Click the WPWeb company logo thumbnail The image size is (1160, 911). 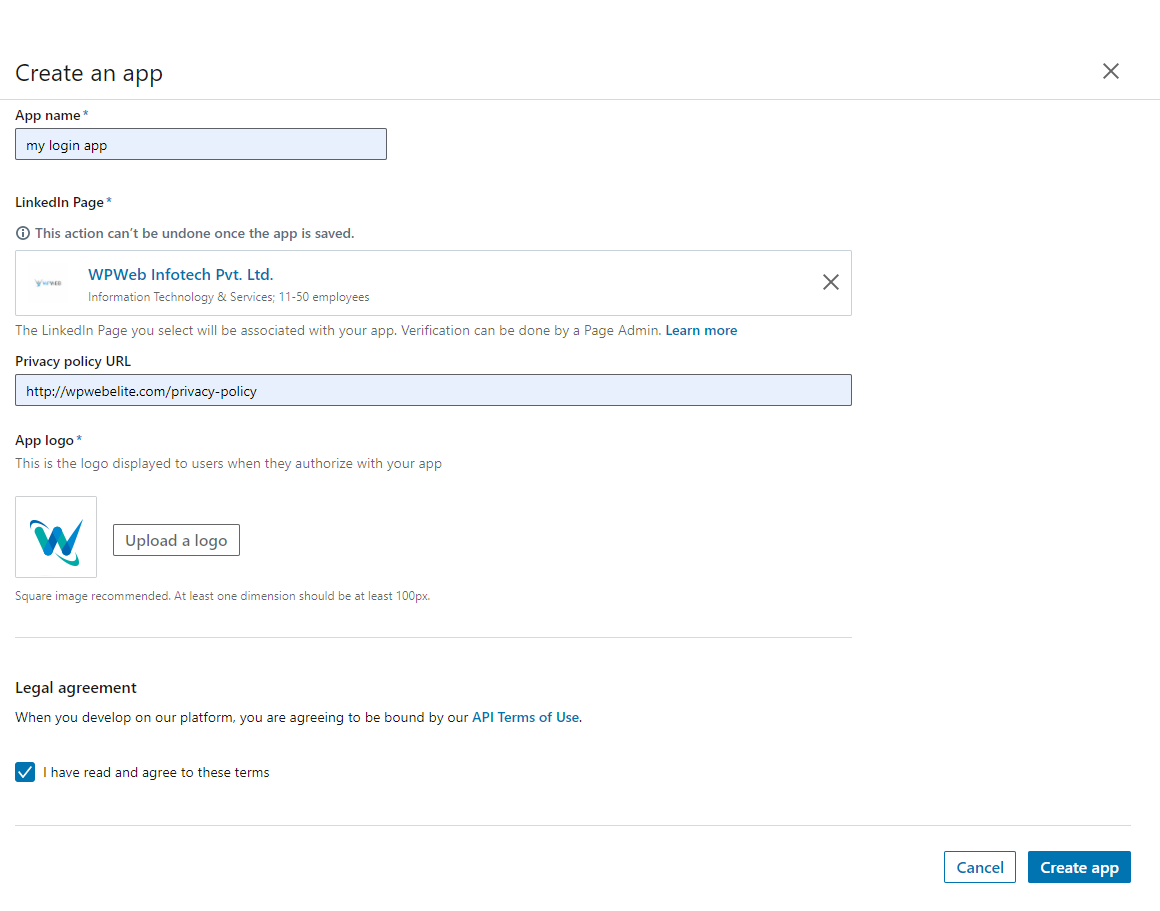click(x=48, y=283)
